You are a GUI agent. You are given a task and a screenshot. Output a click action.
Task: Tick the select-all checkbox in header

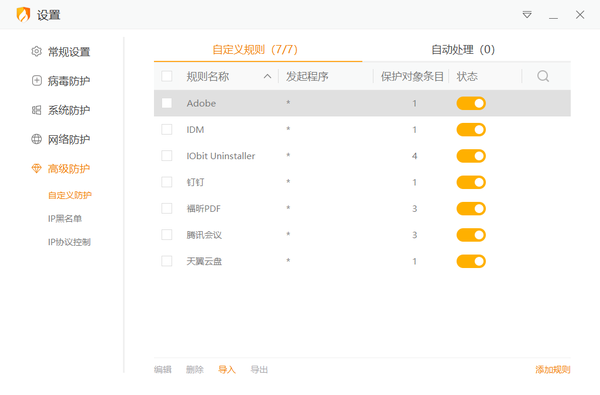(x=166, y=76)
